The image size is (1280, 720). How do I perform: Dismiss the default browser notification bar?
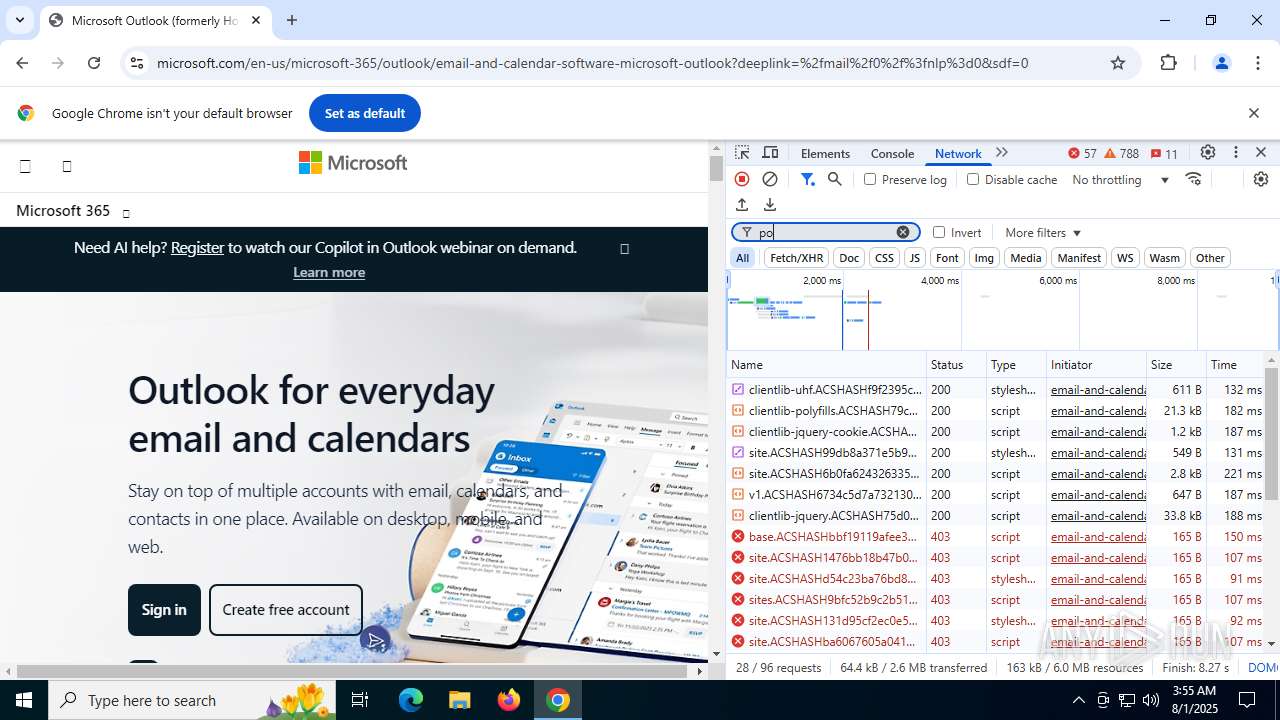pyautogui.click(x=1254, y=113)
